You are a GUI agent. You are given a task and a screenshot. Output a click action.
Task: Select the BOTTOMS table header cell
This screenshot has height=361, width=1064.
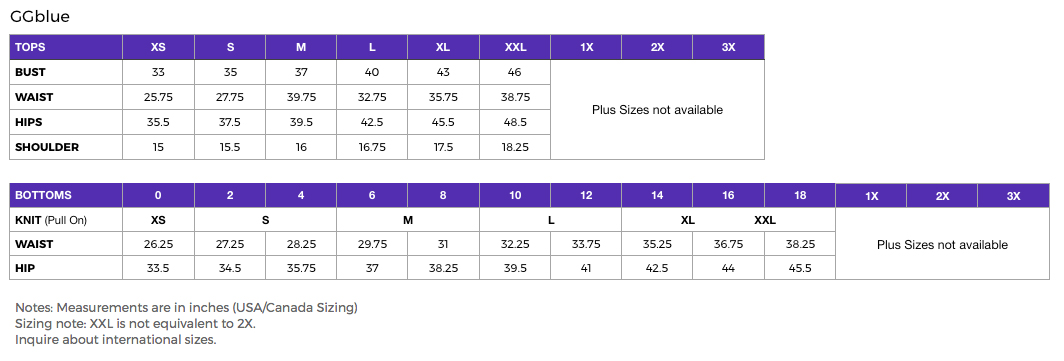pyautogui.click(x=66, y=195)
